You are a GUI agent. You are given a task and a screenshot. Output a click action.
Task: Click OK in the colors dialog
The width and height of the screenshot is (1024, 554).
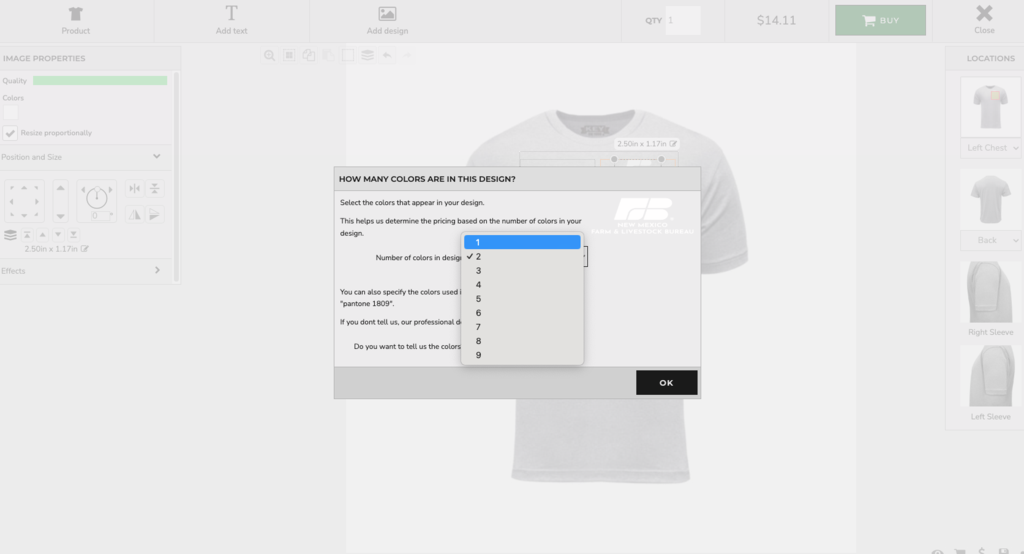(x=666, y=383)
